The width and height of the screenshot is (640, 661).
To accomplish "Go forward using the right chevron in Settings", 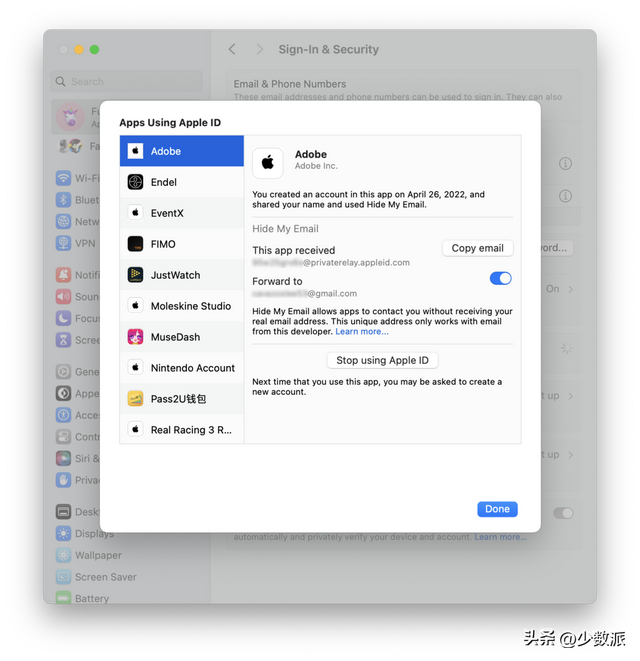I will pyautogui.click(x=259, y=49).
